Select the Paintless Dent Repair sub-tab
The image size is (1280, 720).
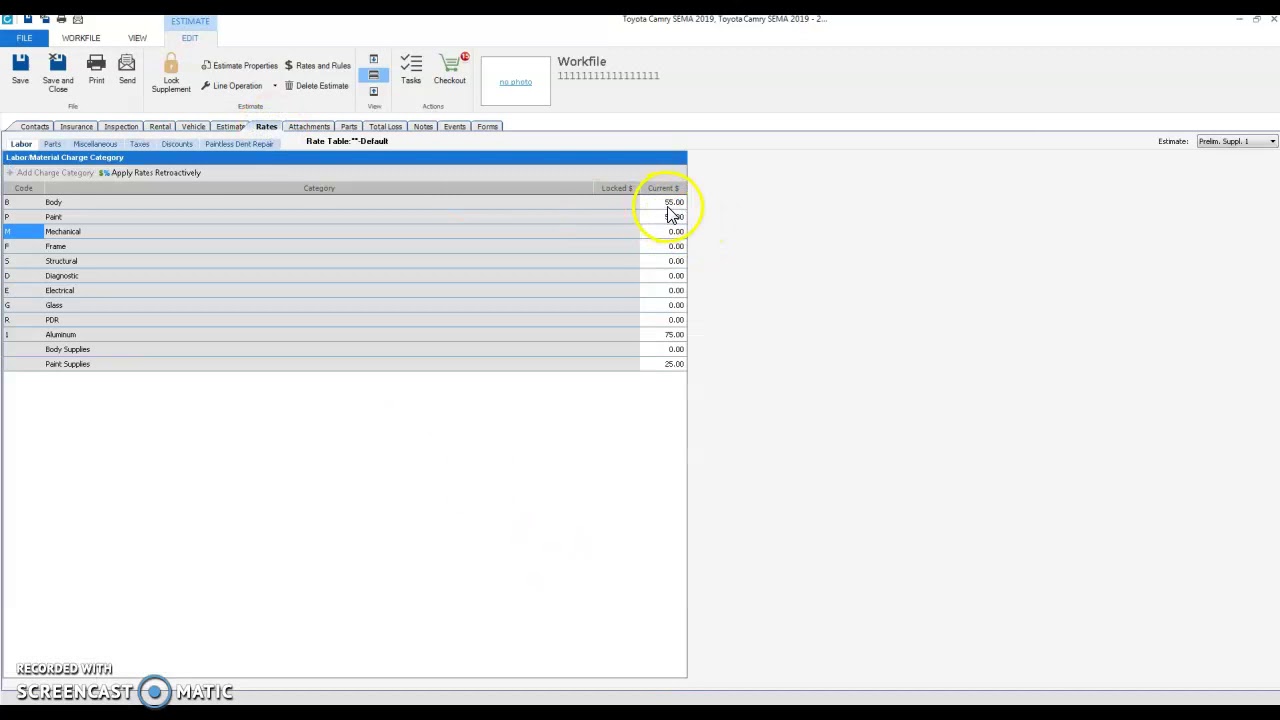click(239, 144)
